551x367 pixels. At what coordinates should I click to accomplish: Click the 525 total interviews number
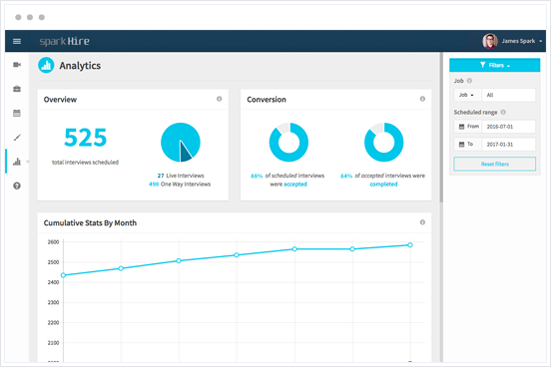[x=85, y=137]
